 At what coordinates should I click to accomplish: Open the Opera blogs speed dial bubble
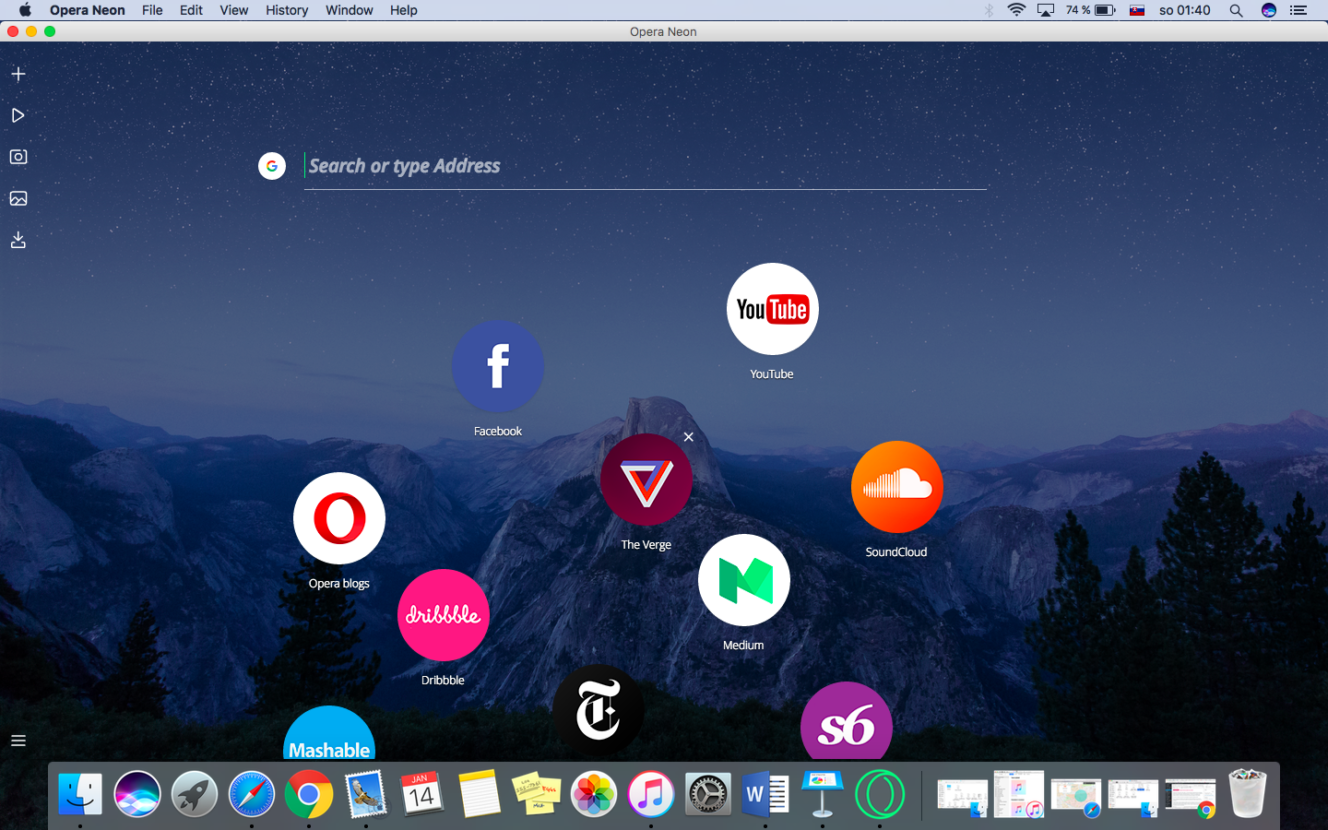coord(339,518)
